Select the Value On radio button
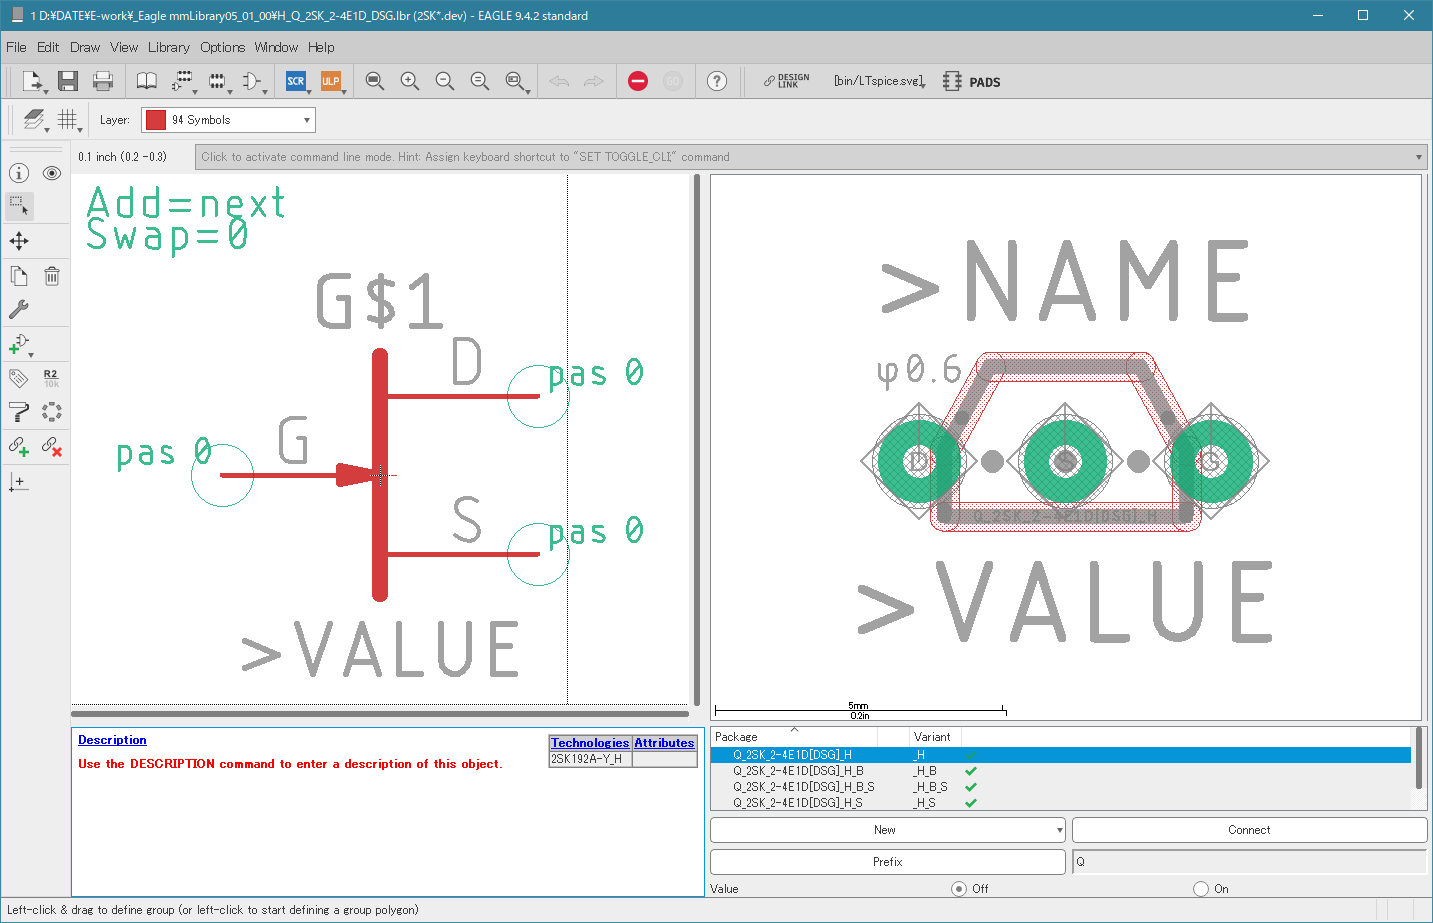1433x923 pixels. 1201,889
